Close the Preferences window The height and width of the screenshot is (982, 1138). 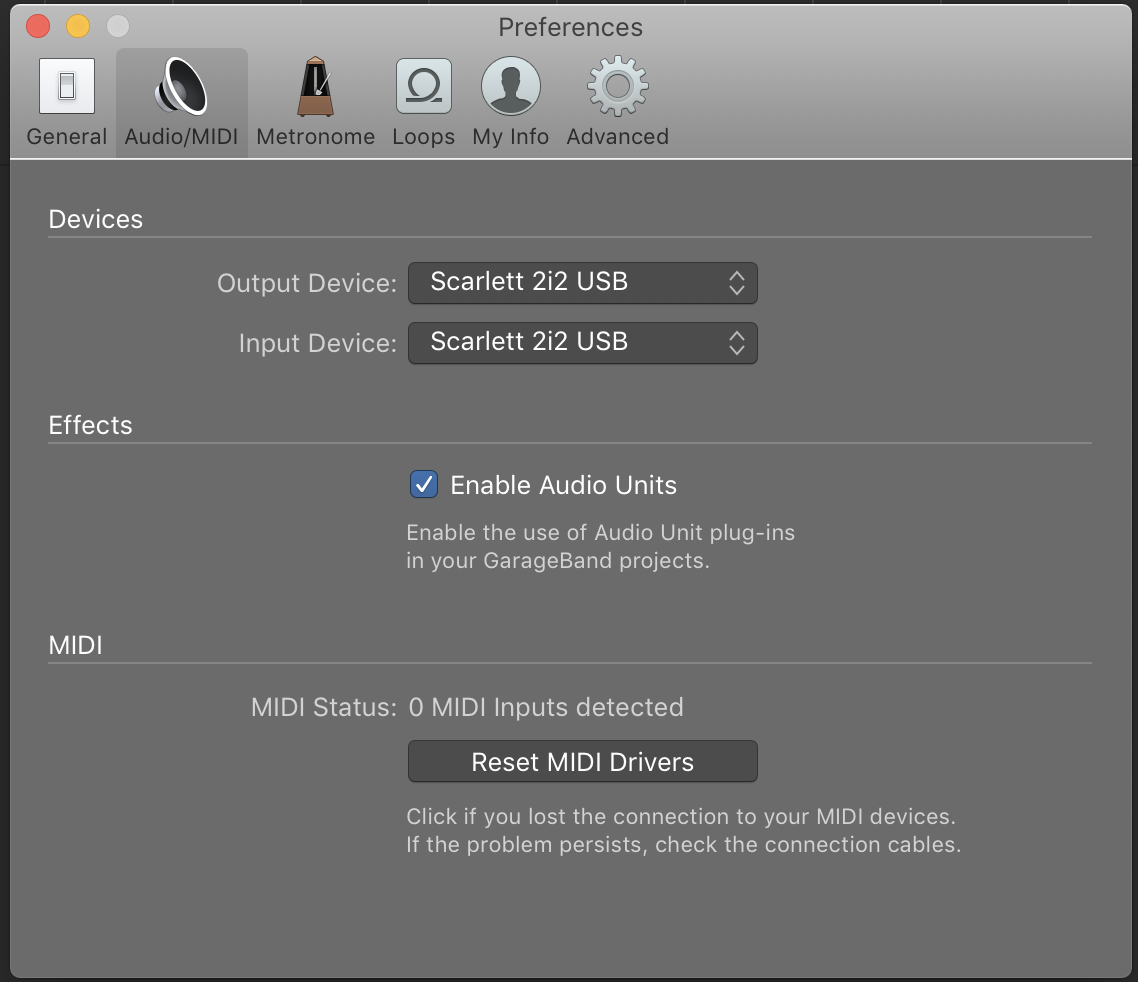38,26
